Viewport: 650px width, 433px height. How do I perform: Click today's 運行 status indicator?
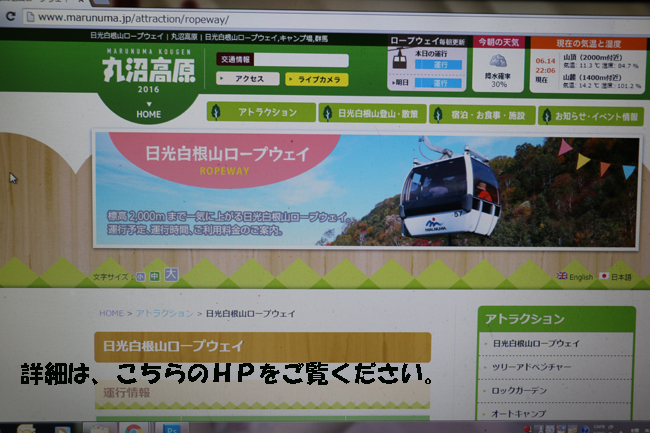pos(439,65)
